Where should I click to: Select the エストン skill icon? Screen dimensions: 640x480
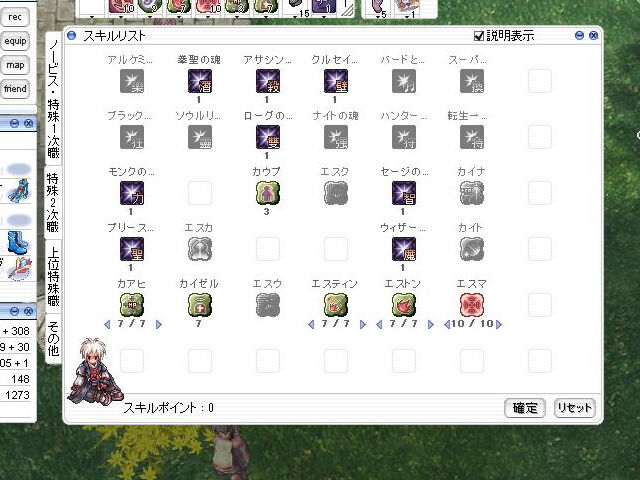[x=404, y=304]
